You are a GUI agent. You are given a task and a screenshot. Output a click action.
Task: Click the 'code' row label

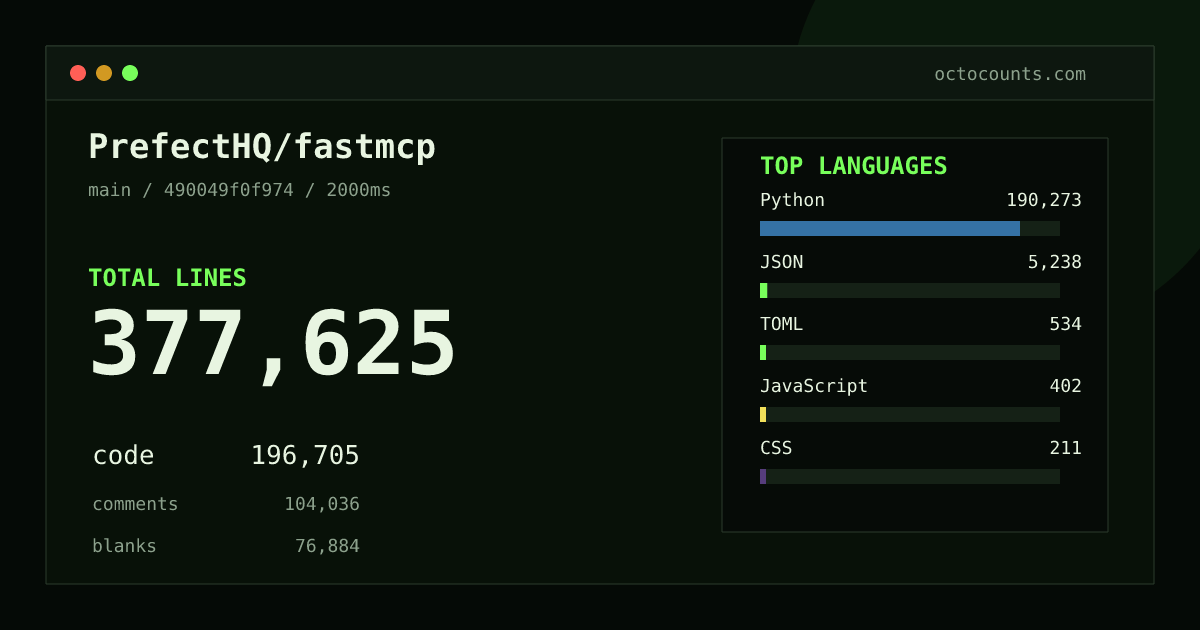[x=123, y=456]
